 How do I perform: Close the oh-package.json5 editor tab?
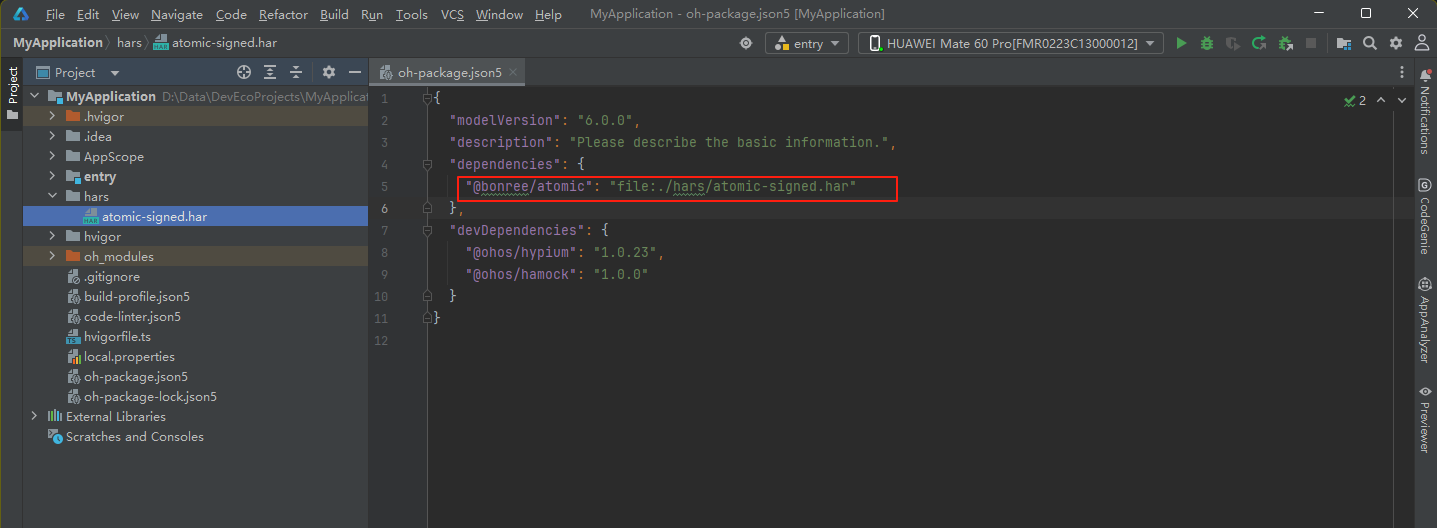(x=513, y=72)
